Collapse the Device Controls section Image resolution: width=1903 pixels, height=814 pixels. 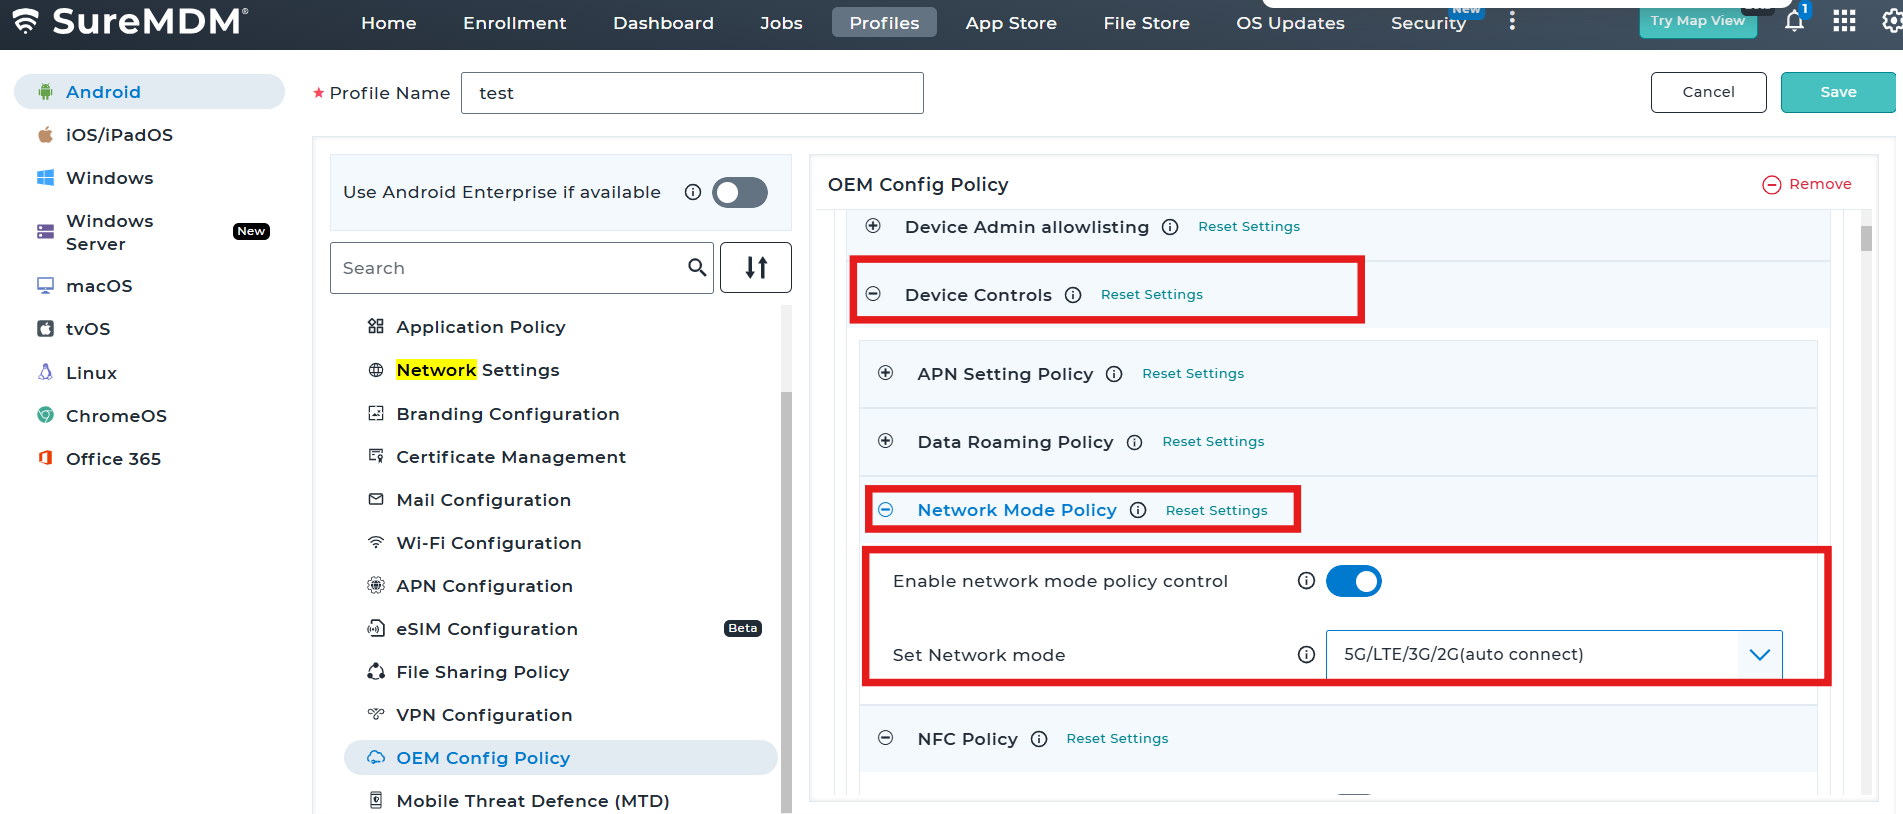[x=873, y=294]
